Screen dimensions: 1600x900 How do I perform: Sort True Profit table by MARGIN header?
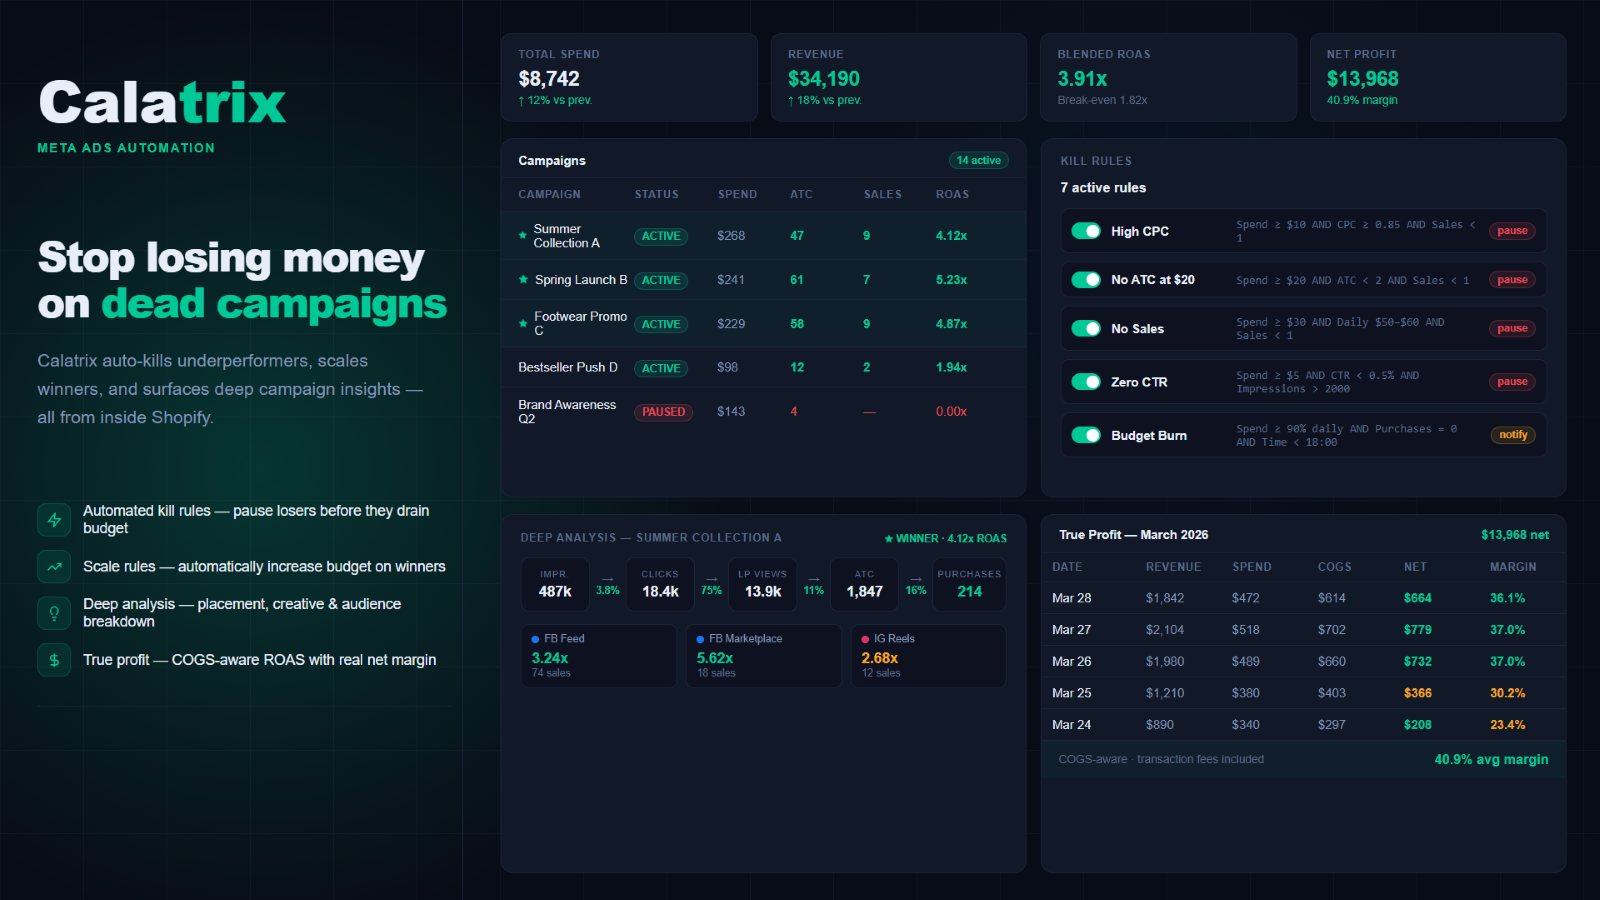[1513, 567]
